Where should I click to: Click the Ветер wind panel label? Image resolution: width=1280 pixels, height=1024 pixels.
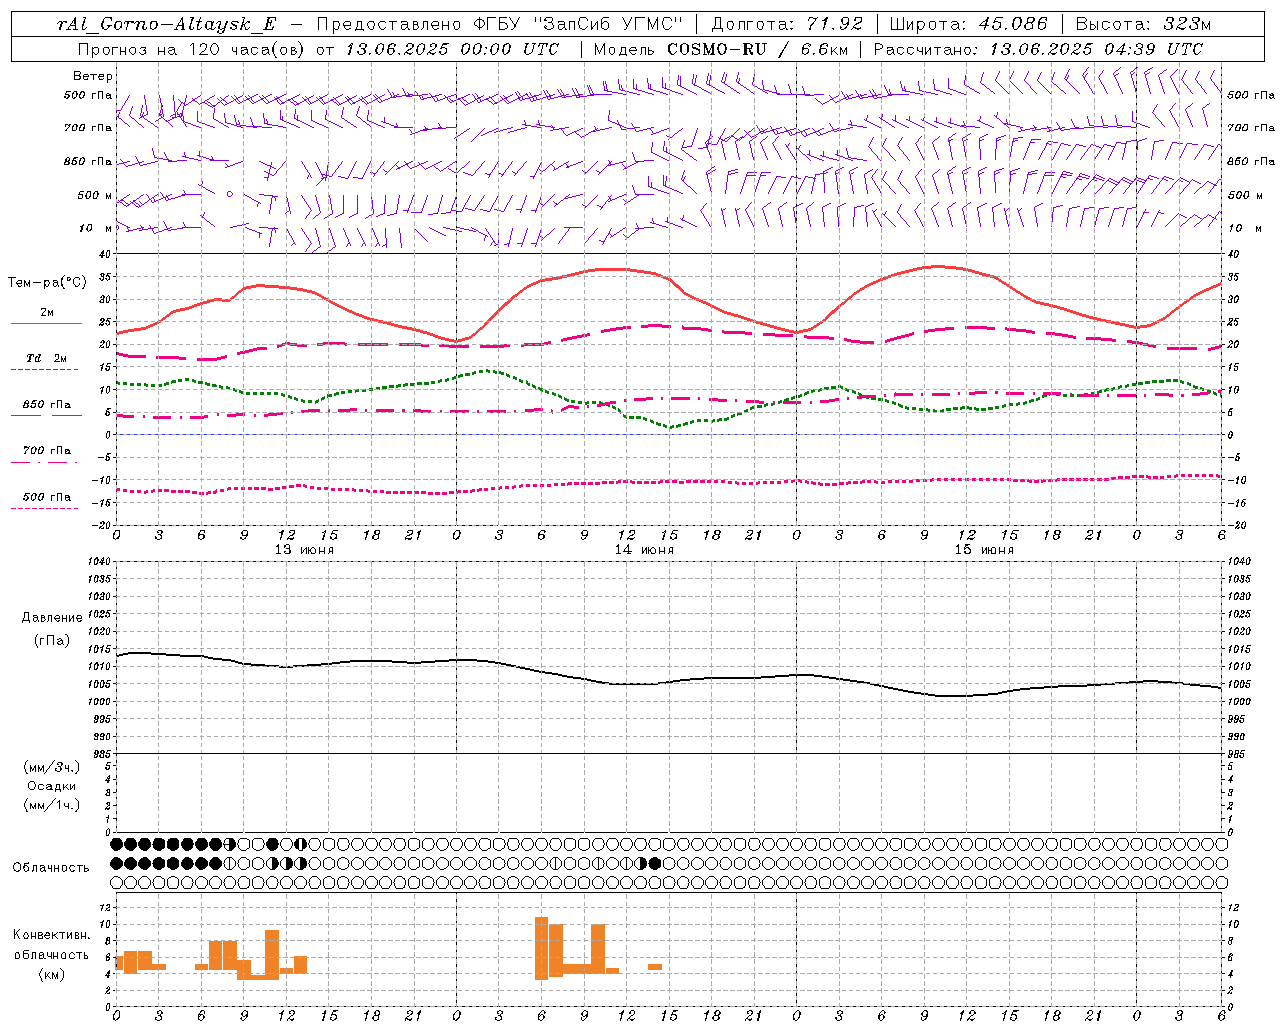pyautogui.click(x=93, y=76)
